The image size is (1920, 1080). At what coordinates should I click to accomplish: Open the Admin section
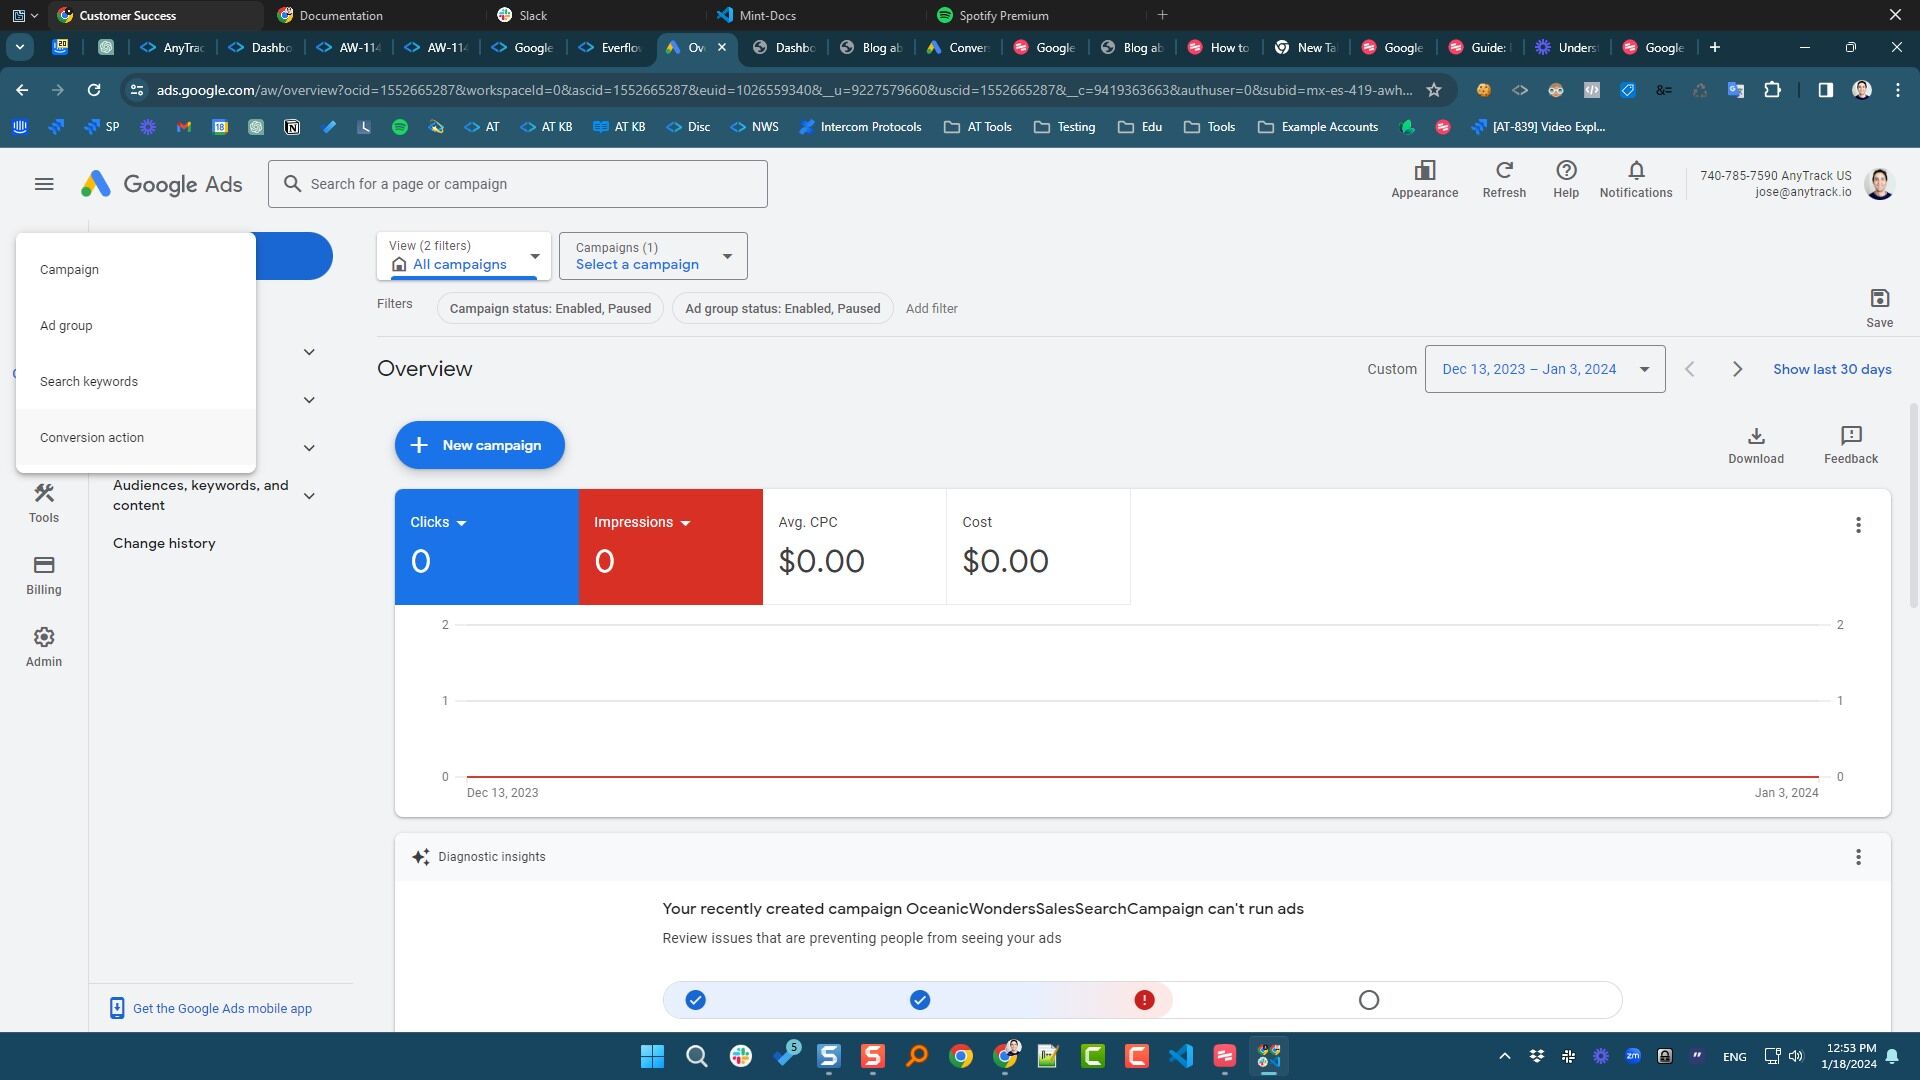[x=44, y=648]
